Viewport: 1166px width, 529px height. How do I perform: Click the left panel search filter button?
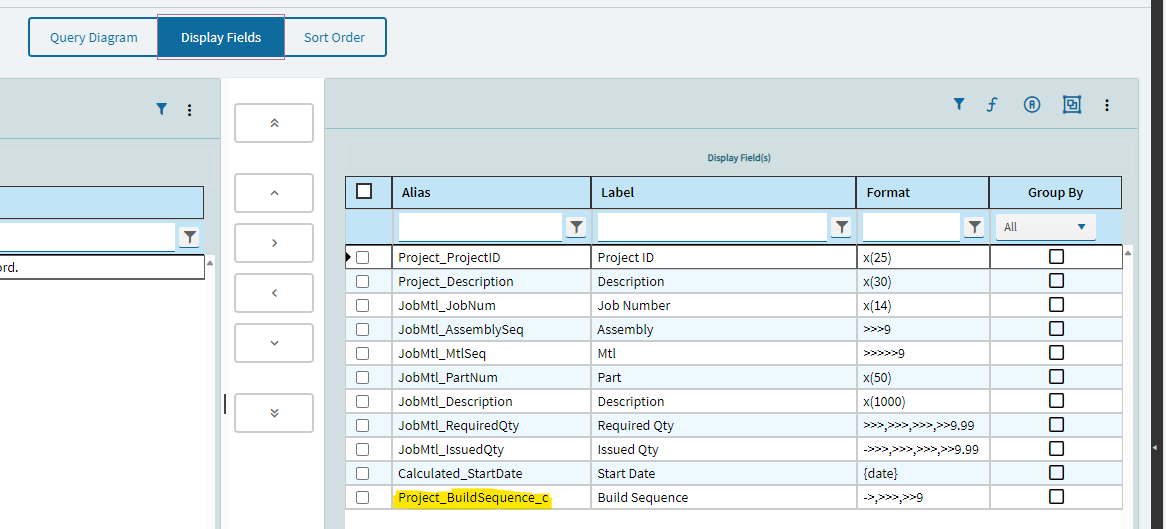pos(190,237)
